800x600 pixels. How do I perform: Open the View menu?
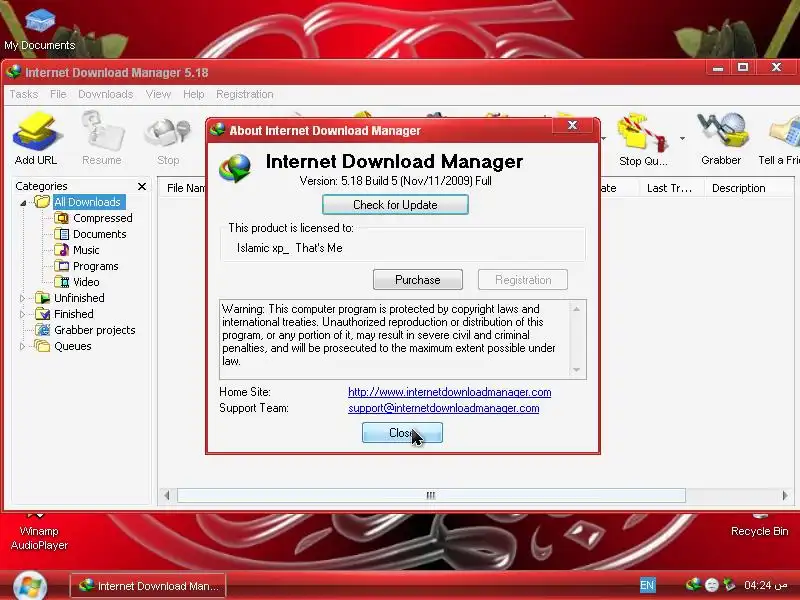158,94
